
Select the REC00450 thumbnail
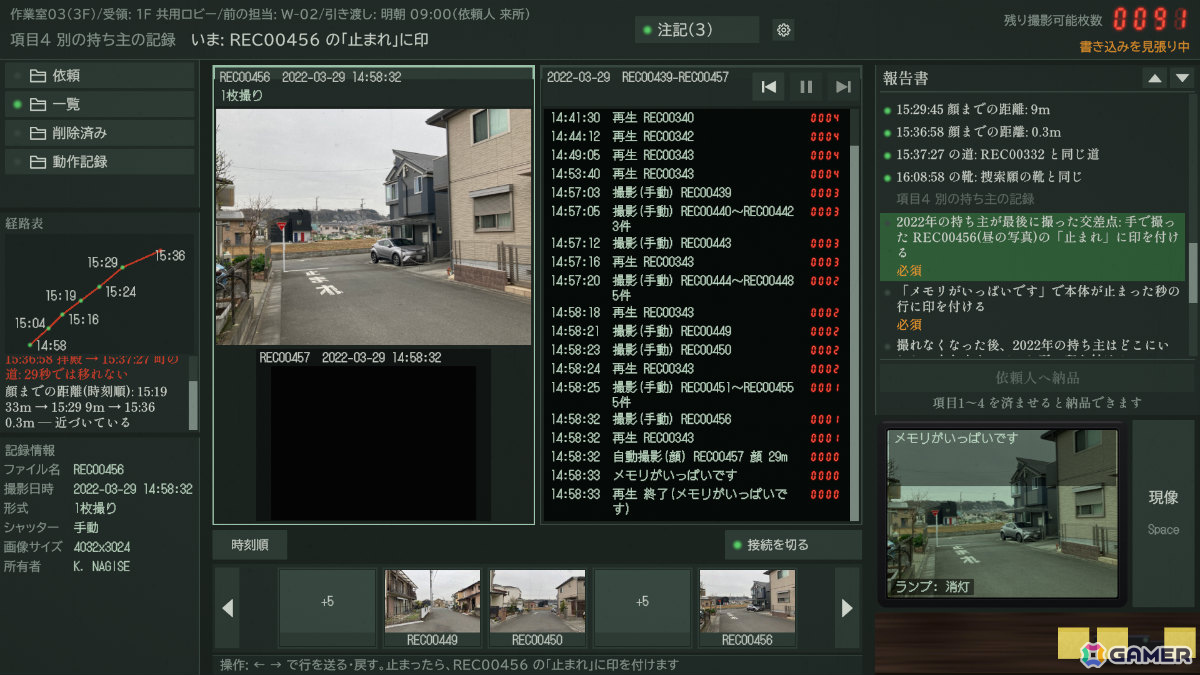pyautogui.click(x=538, y=609)
